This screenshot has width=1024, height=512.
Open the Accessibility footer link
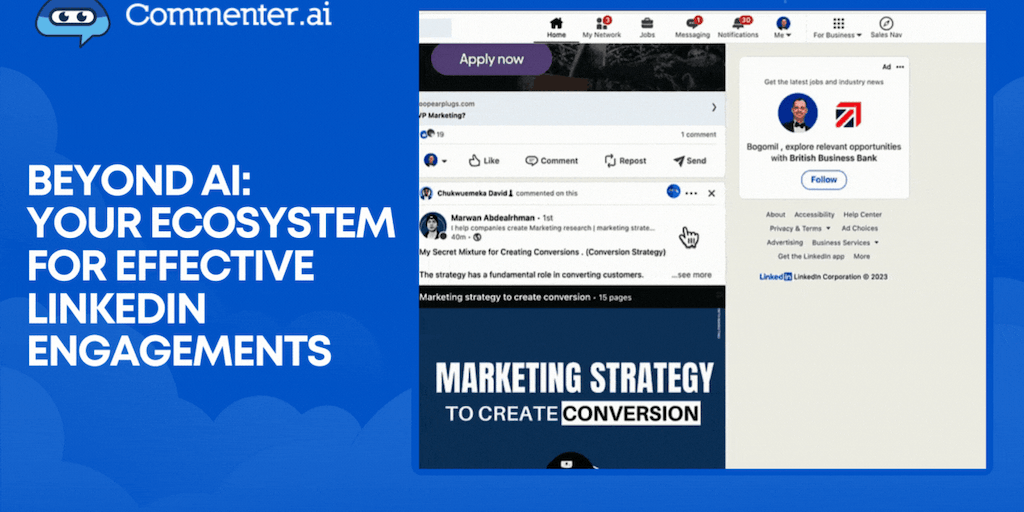(814, 214)
